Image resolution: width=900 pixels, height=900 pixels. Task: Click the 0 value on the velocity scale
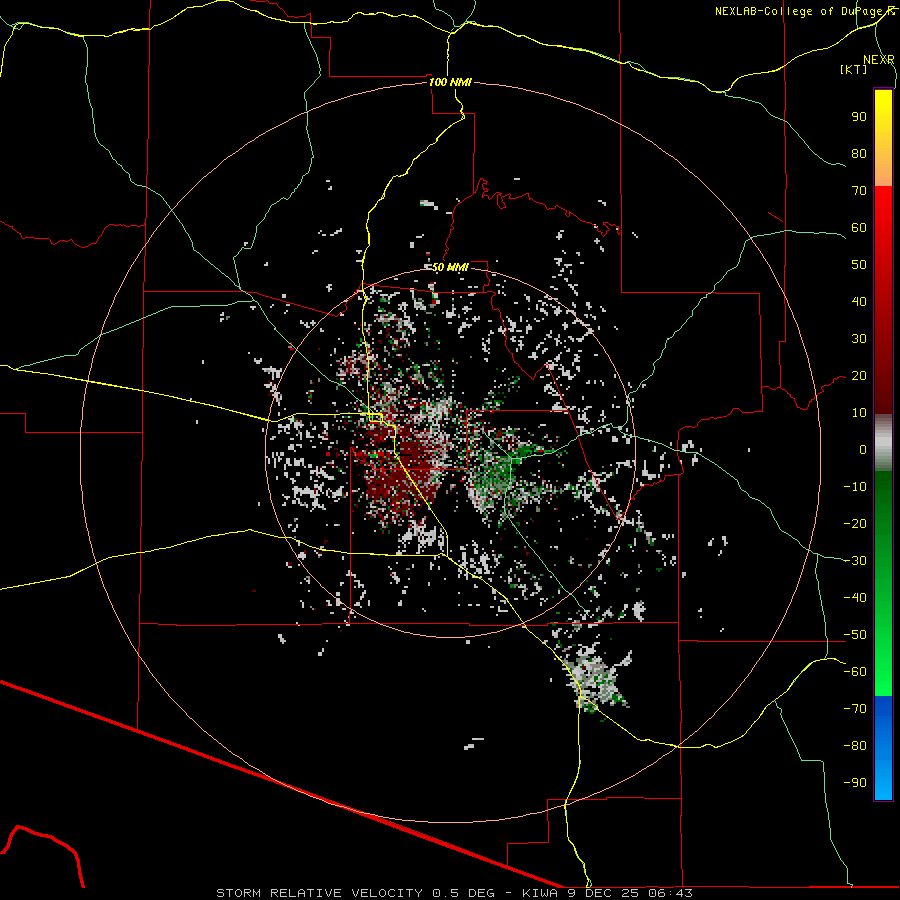pos(863,449)
